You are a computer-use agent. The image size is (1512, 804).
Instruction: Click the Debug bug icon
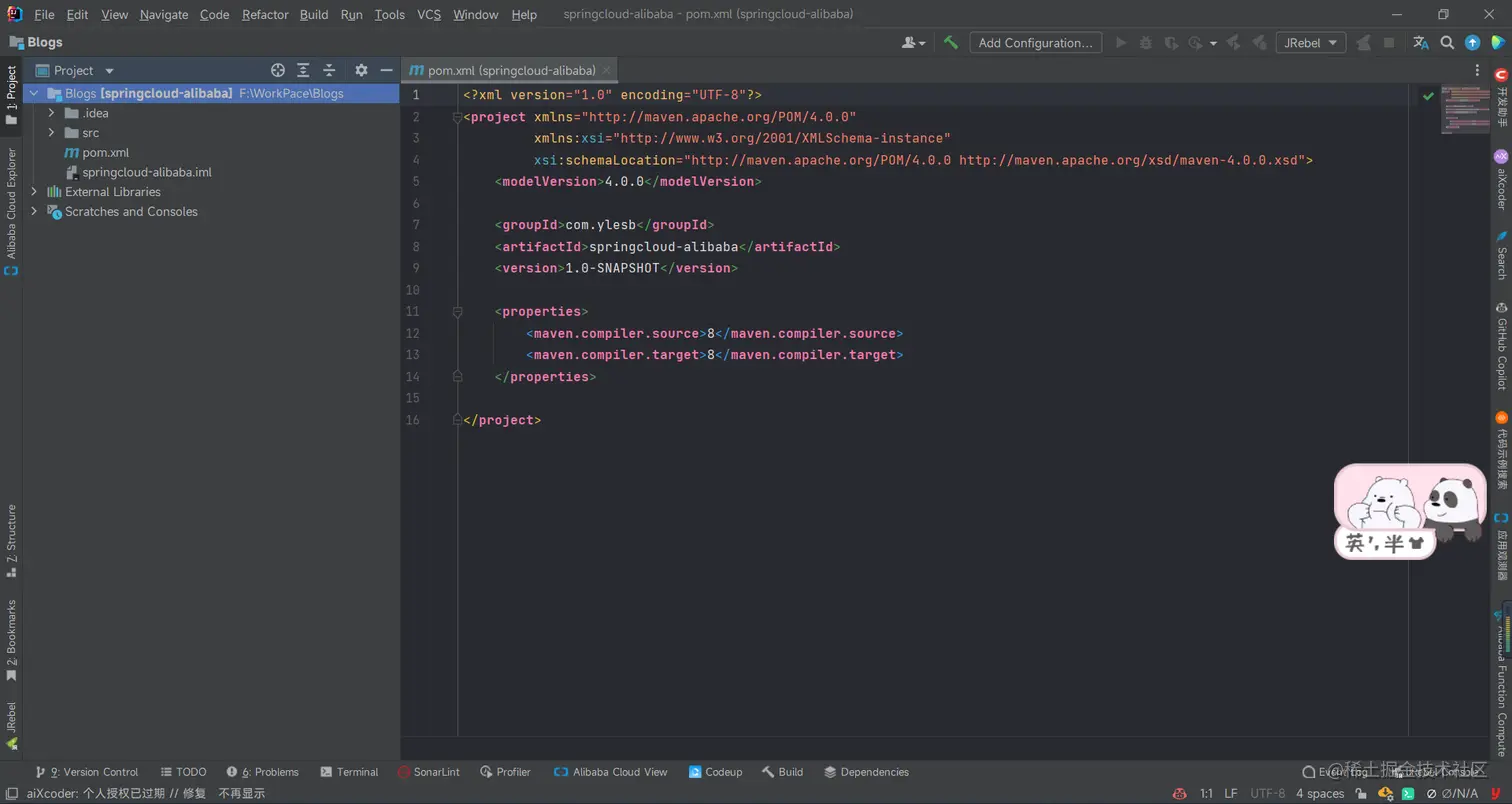pyautogui.click(x=1146, y=43)
